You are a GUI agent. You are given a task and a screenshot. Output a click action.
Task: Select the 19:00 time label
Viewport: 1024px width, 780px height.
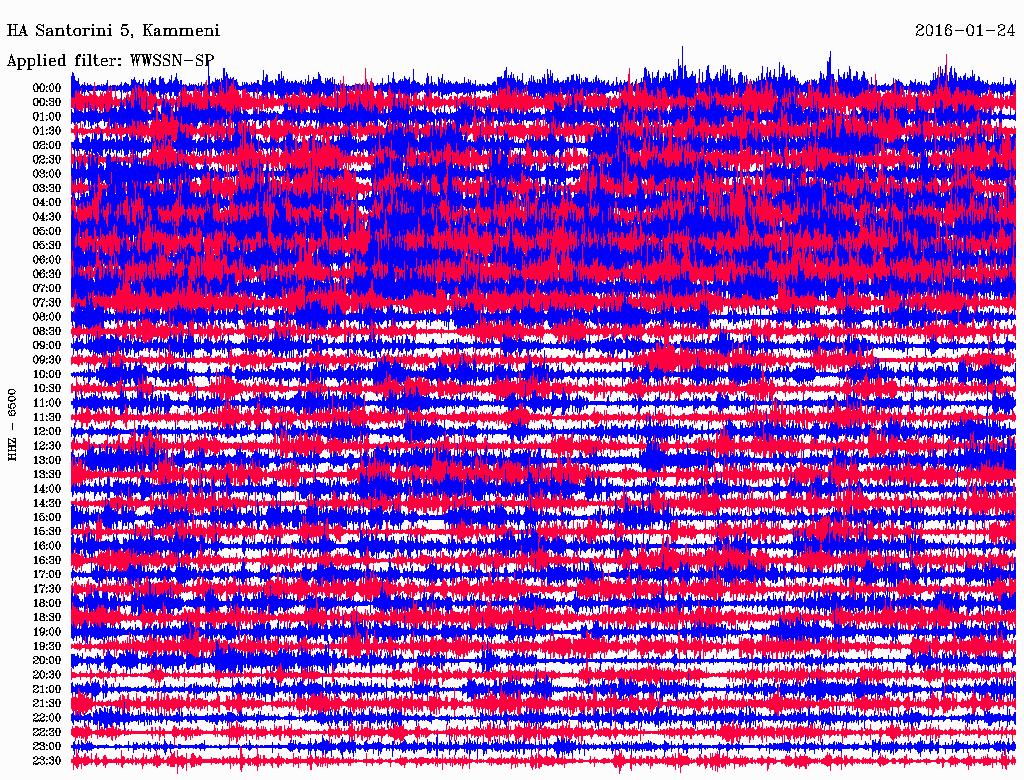[x=46, y=632]
